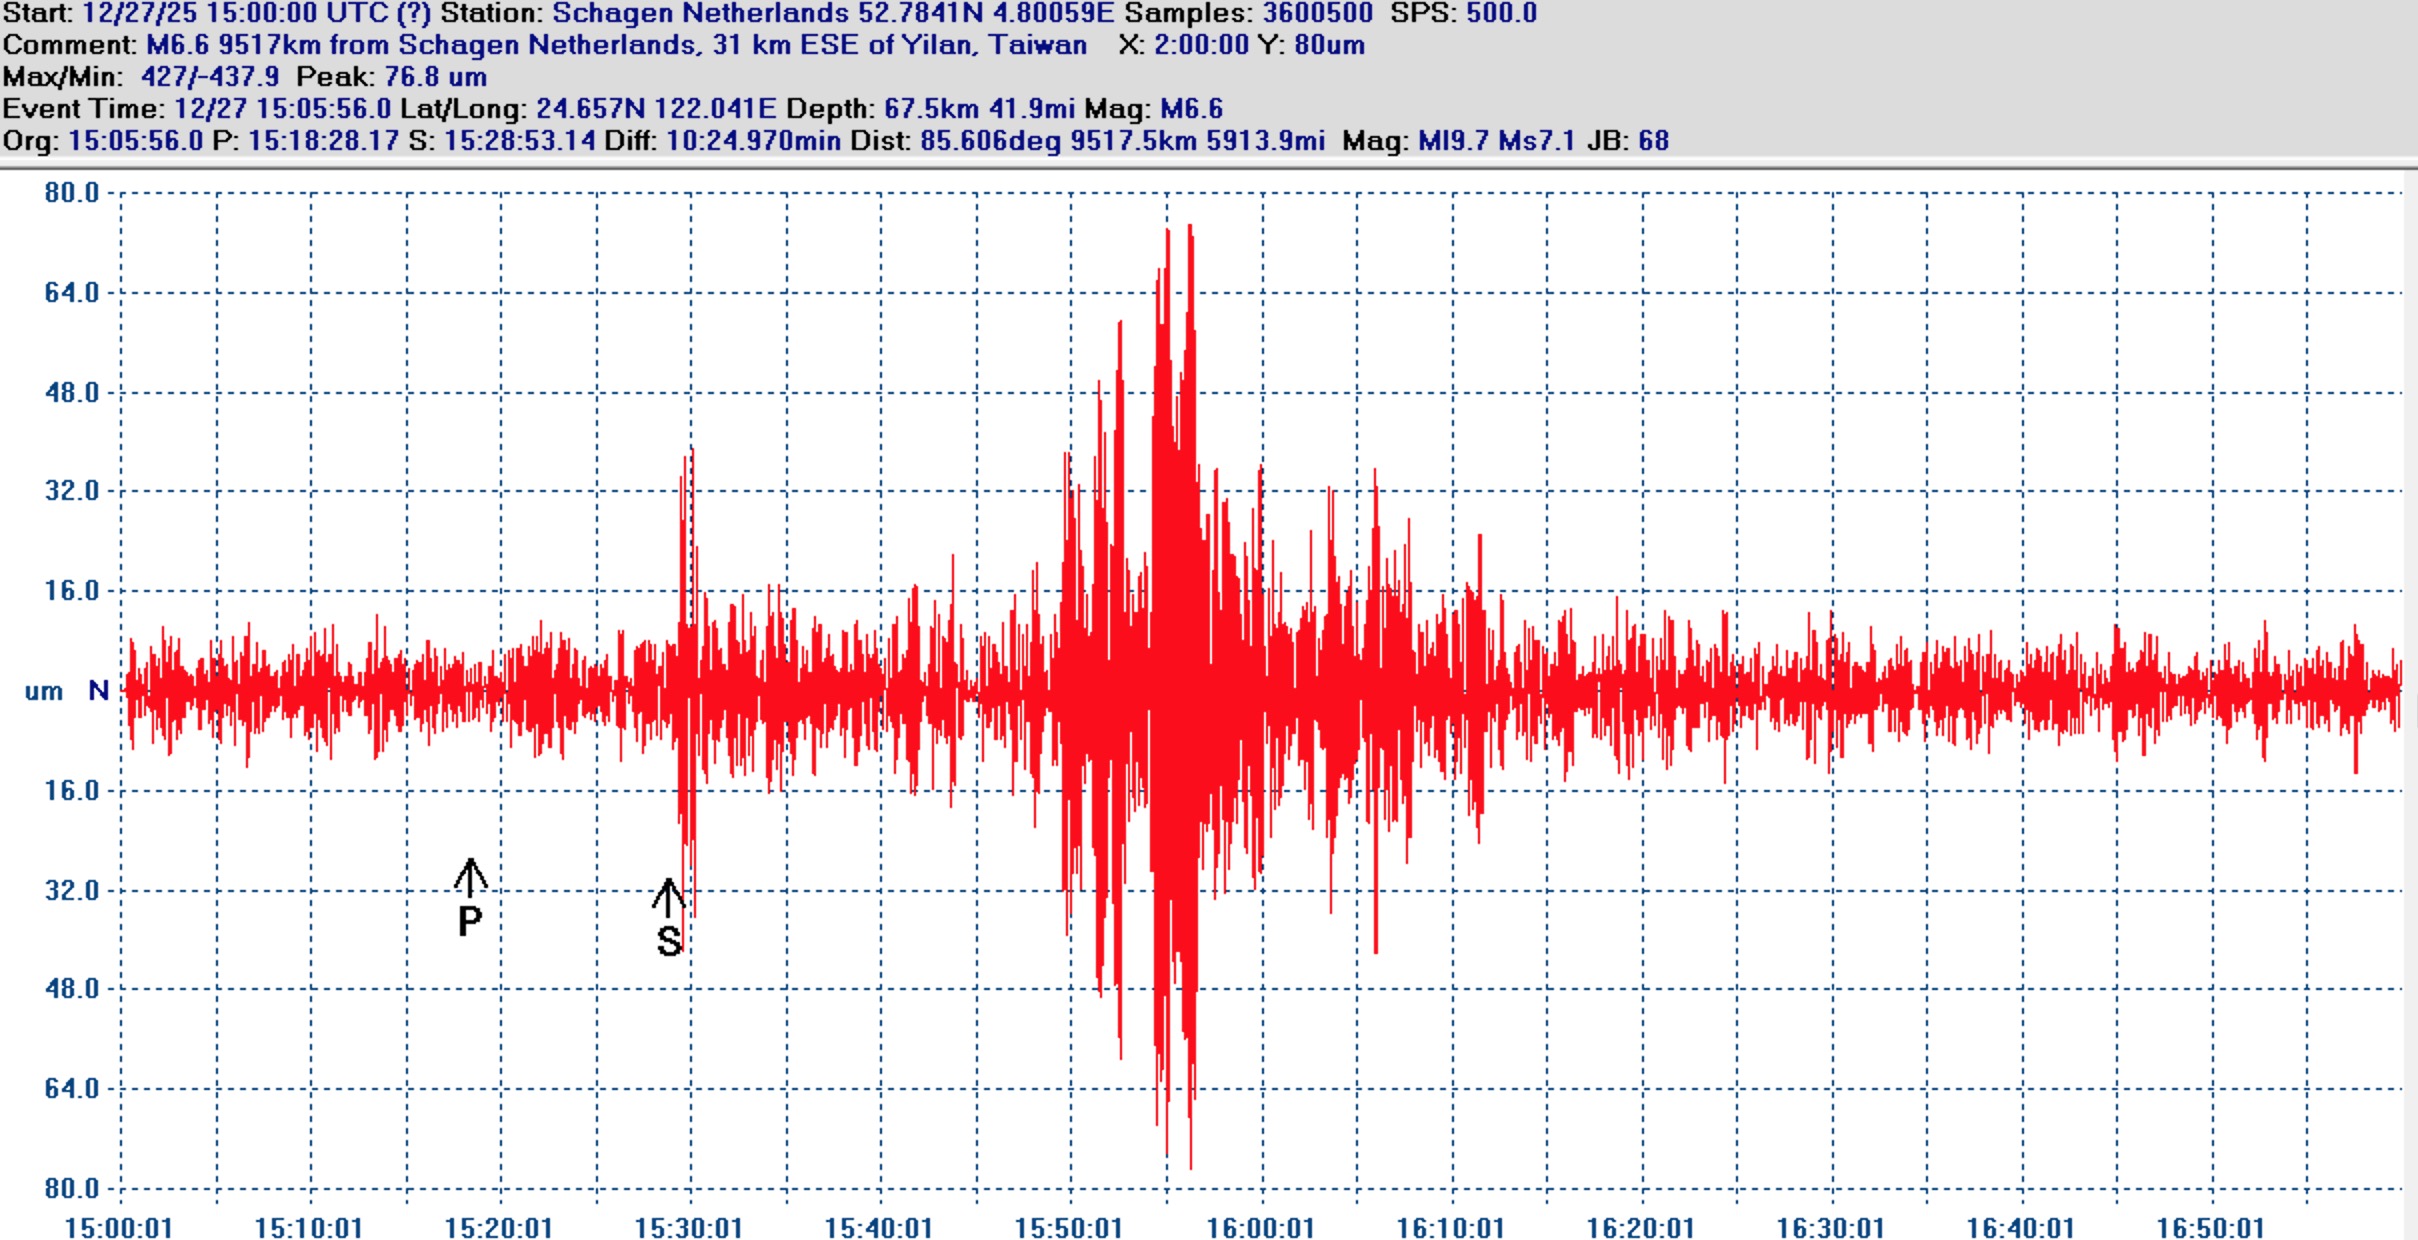This screenshot has width=2418, height=1240.
Task: Click the upper 48.0 amplitude axis label
Action: tap(72, 392)
